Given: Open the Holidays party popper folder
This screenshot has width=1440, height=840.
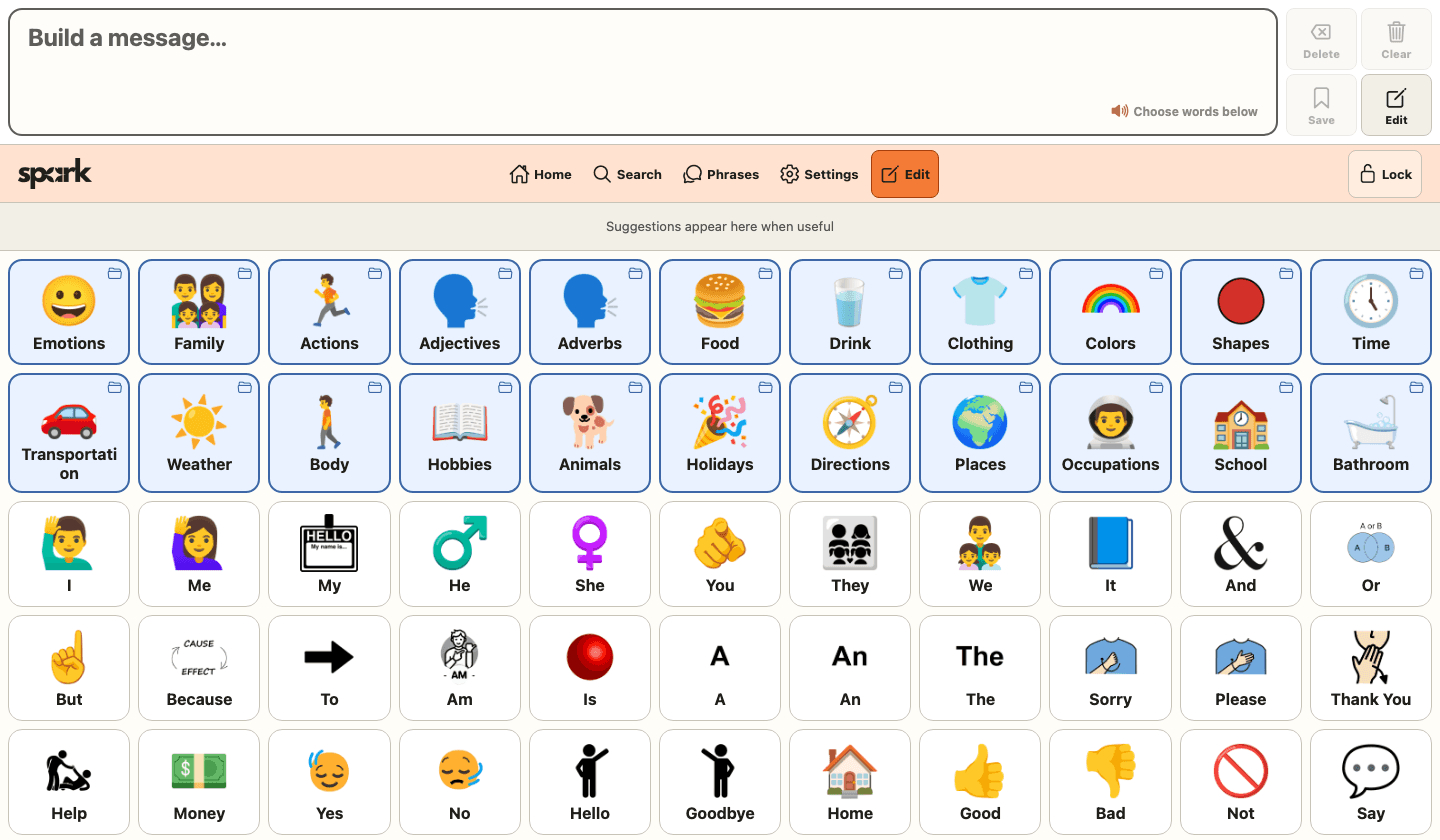Looking at the screenshot, I should (x=720, y=433).
